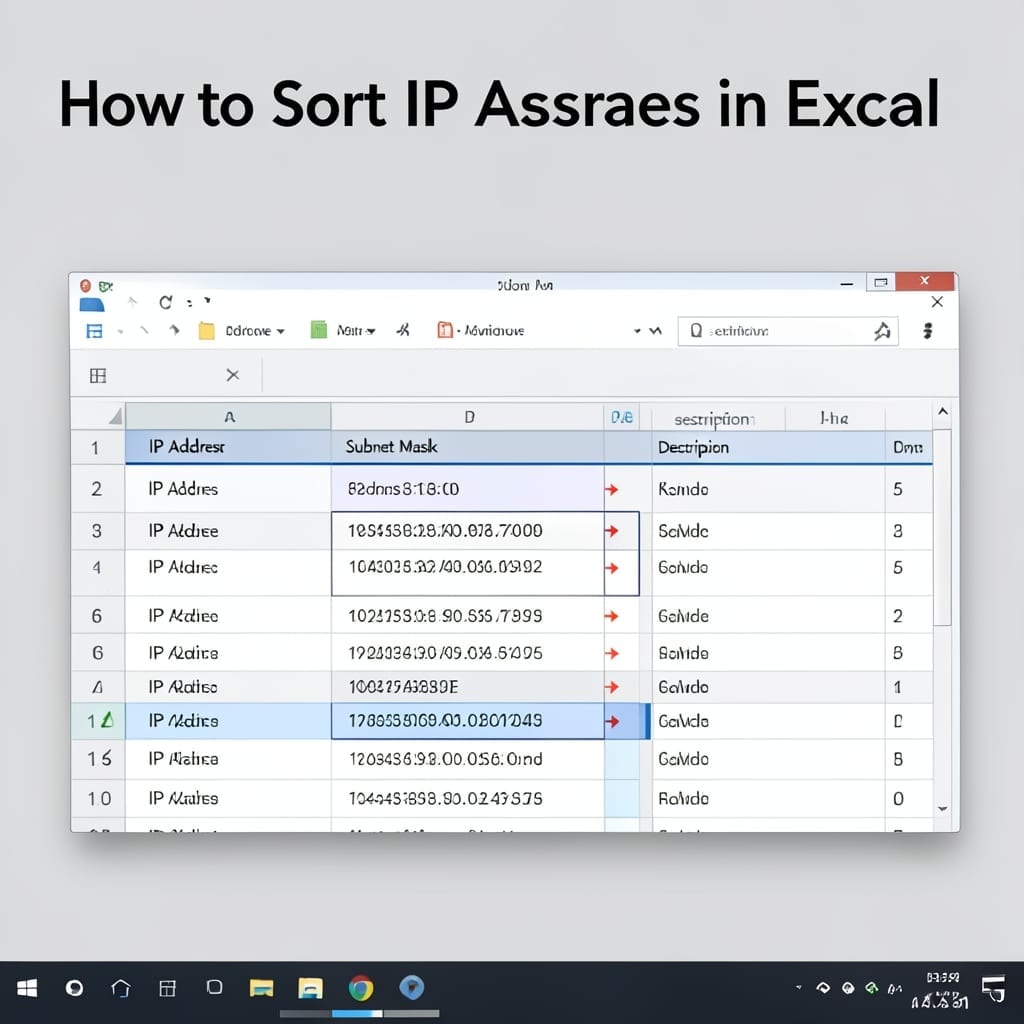Screen dimensions: 1024x1024
Task: Select the Subnet Mask header cell
Action: point(468,447)
